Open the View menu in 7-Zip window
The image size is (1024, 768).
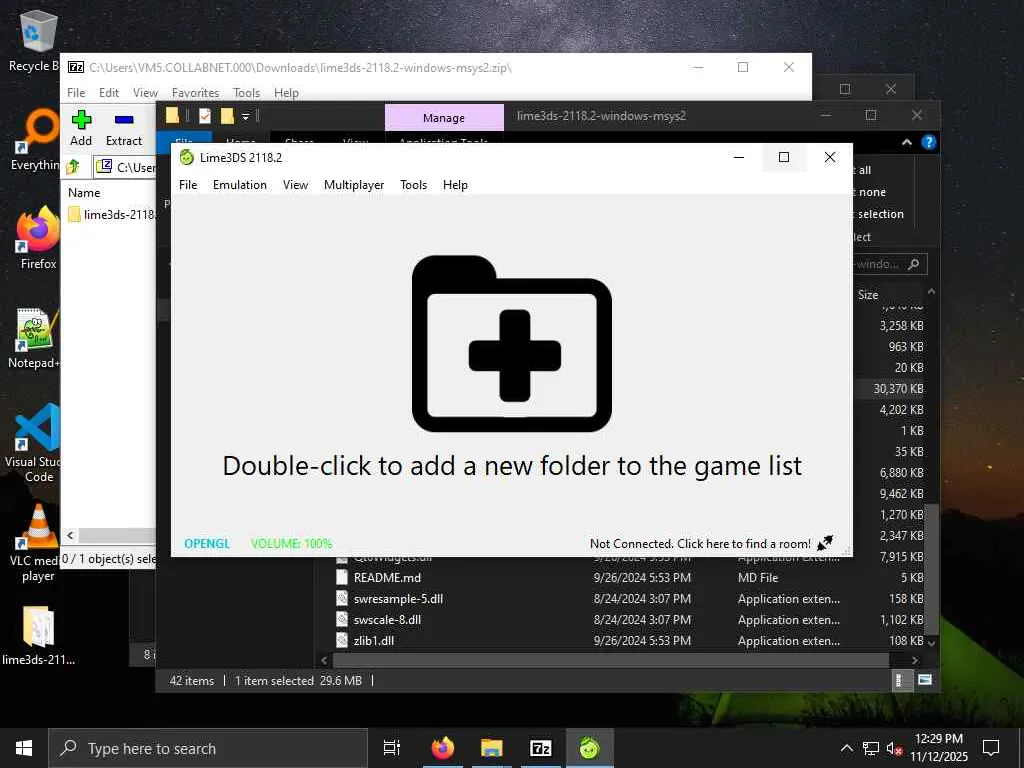point(145,93)
